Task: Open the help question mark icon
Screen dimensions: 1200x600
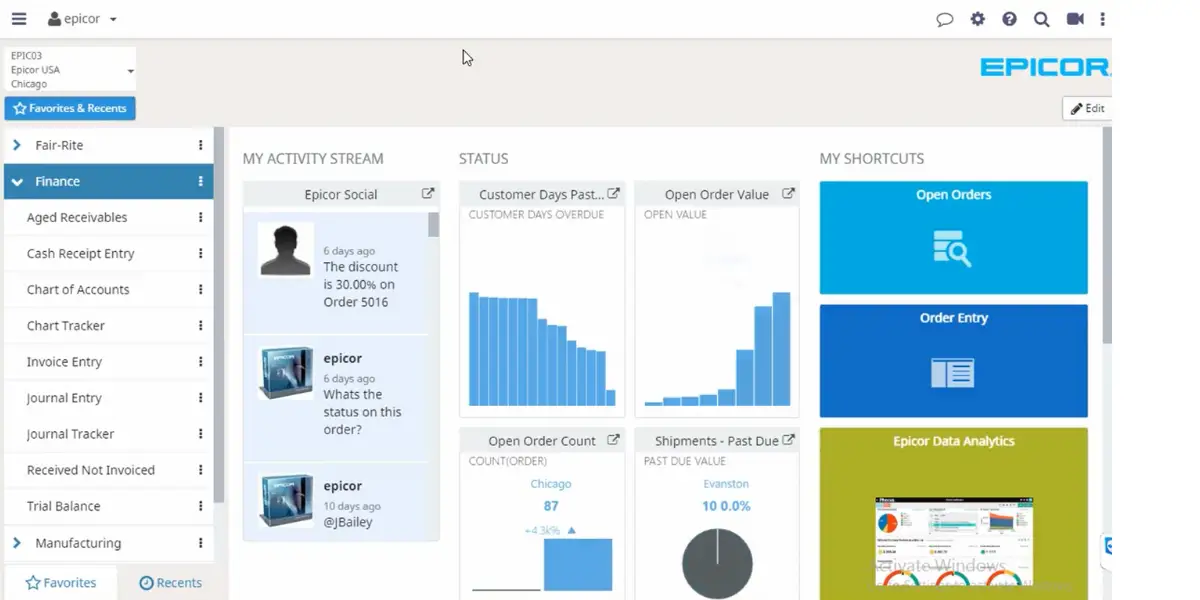Action: coord(1010,19)
